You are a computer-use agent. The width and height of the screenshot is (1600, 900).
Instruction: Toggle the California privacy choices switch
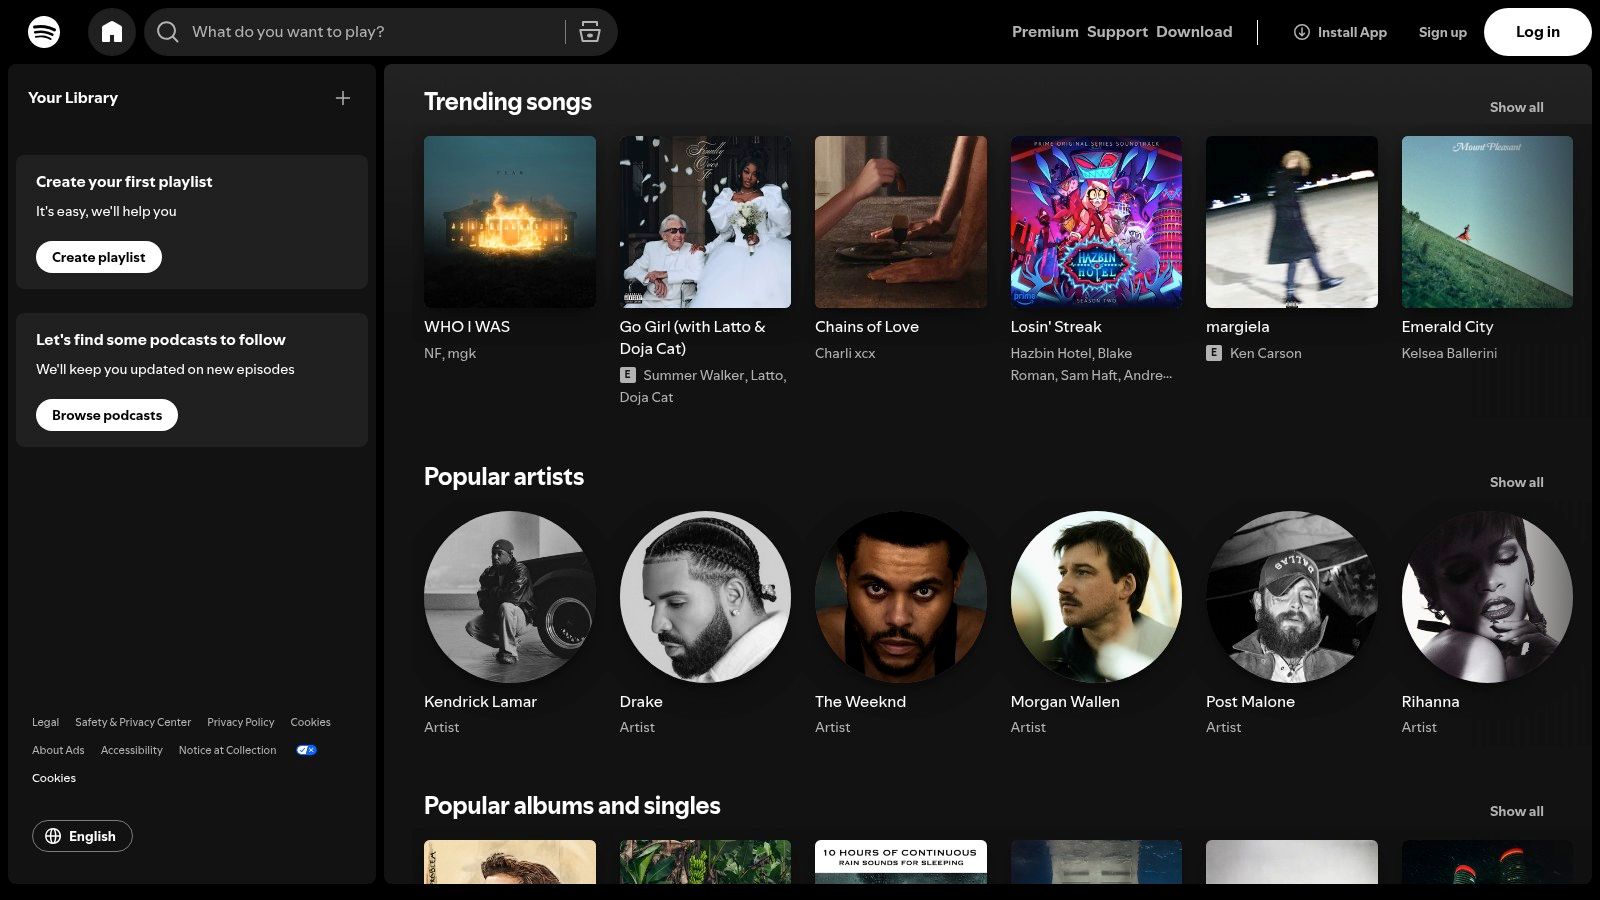coord(305,750)
